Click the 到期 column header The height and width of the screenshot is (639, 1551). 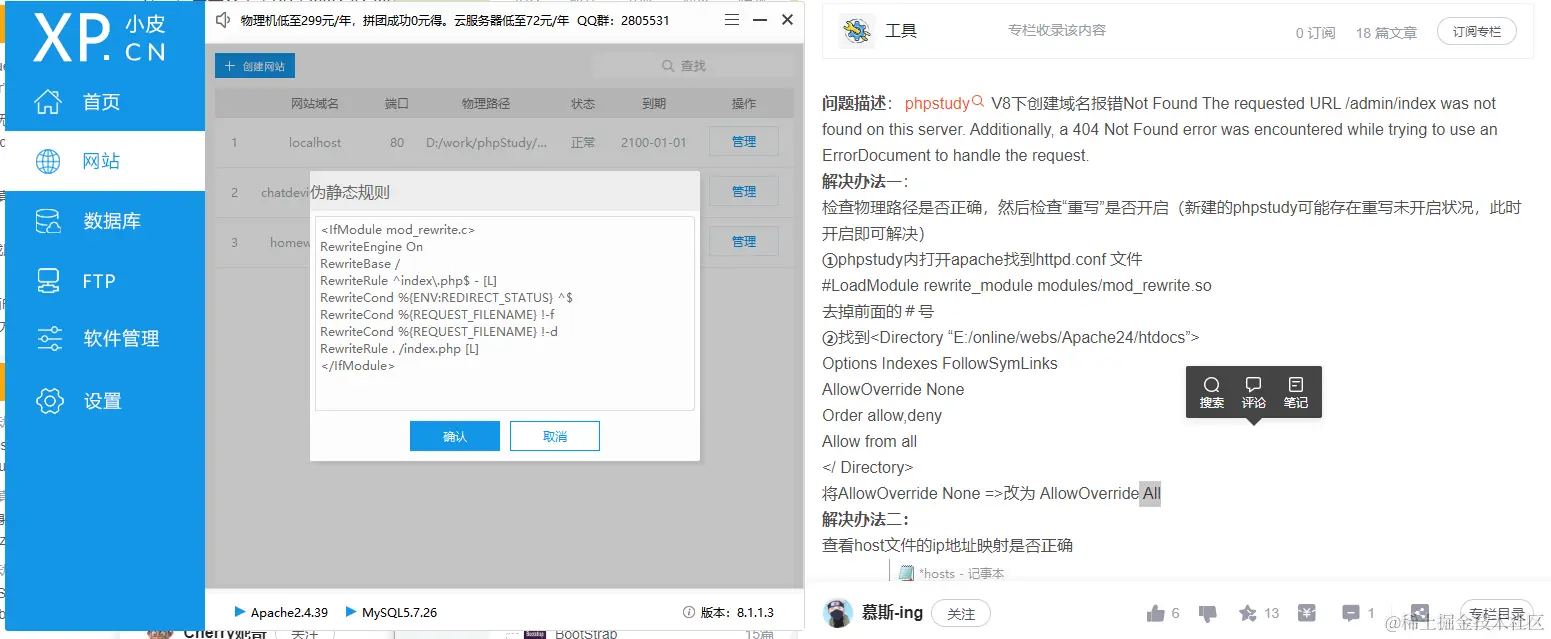[654, 104]
